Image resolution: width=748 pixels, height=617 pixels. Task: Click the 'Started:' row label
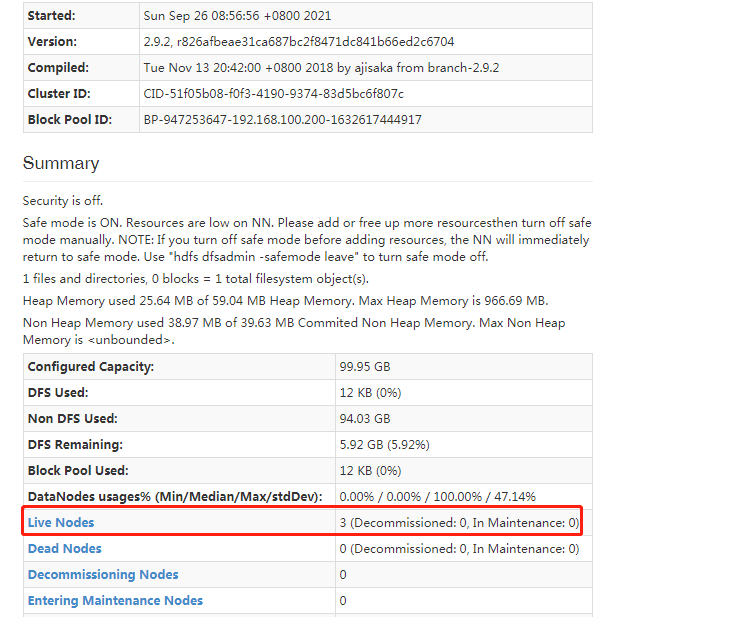(x=52, y=16)
